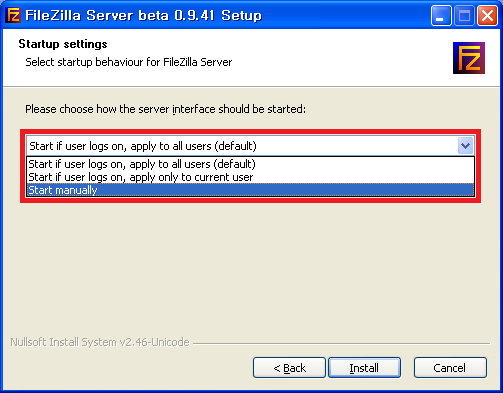This screenshot has width=503, height=393.
Task: Click the 'Startup settings' heading
Action: [x=63, y=44]
